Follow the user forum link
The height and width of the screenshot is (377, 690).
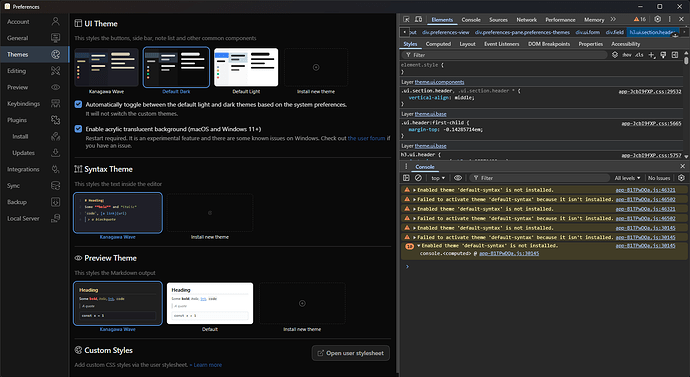click(x=366, y=138)
